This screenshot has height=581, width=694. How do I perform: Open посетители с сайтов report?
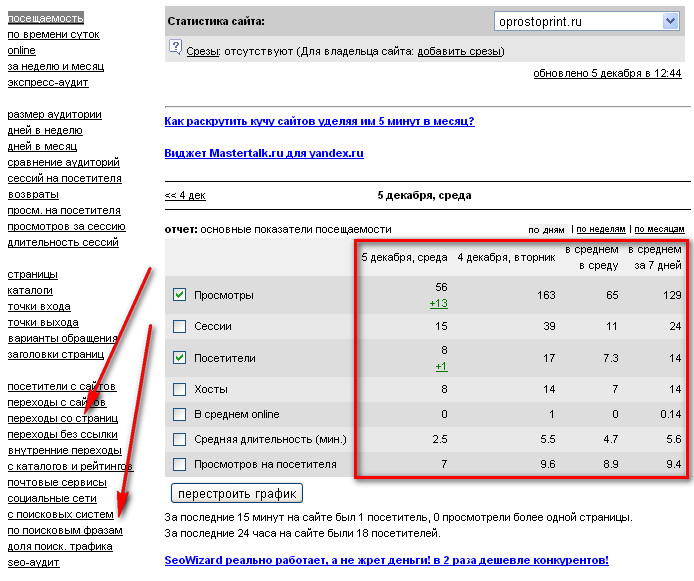coord(62,387)
